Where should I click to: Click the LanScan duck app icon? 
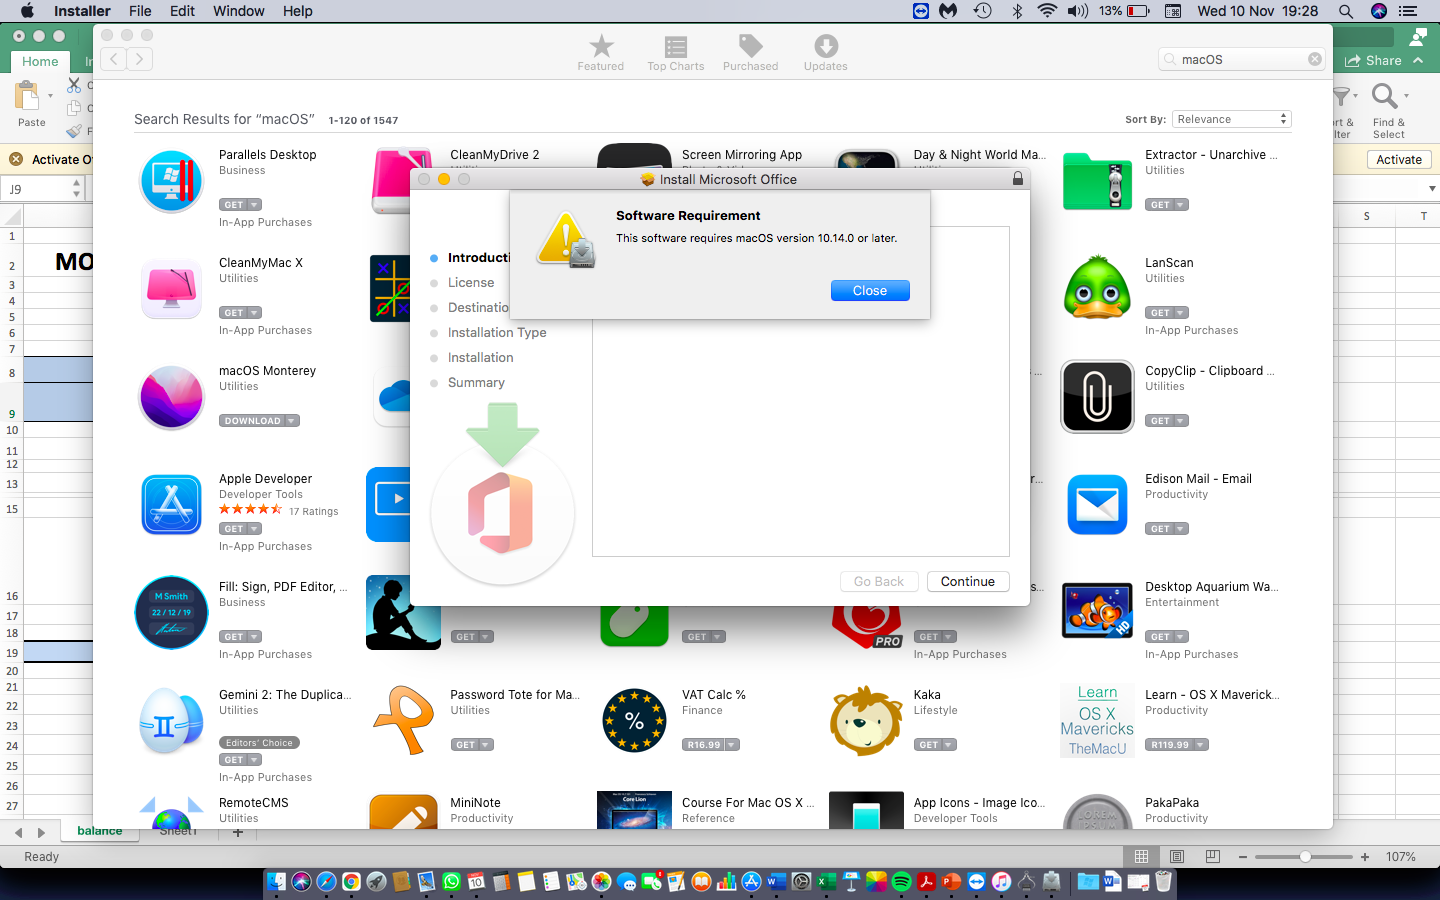click(1097, 289)
